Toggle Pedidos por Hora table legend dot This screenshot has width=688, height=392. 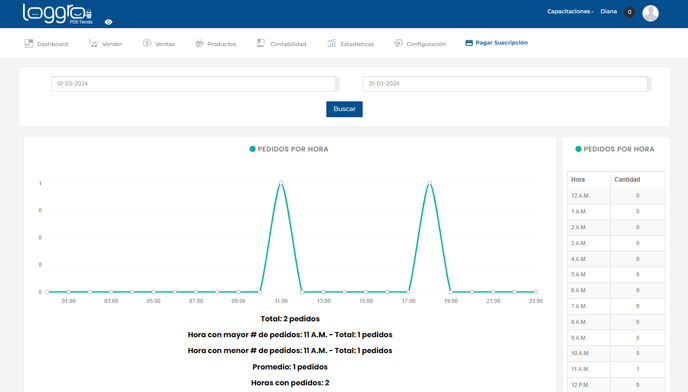578,149
